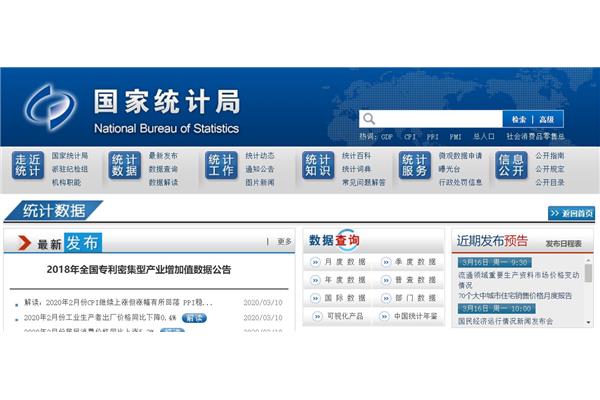Select hot word PMI

[x=455, y=137]
